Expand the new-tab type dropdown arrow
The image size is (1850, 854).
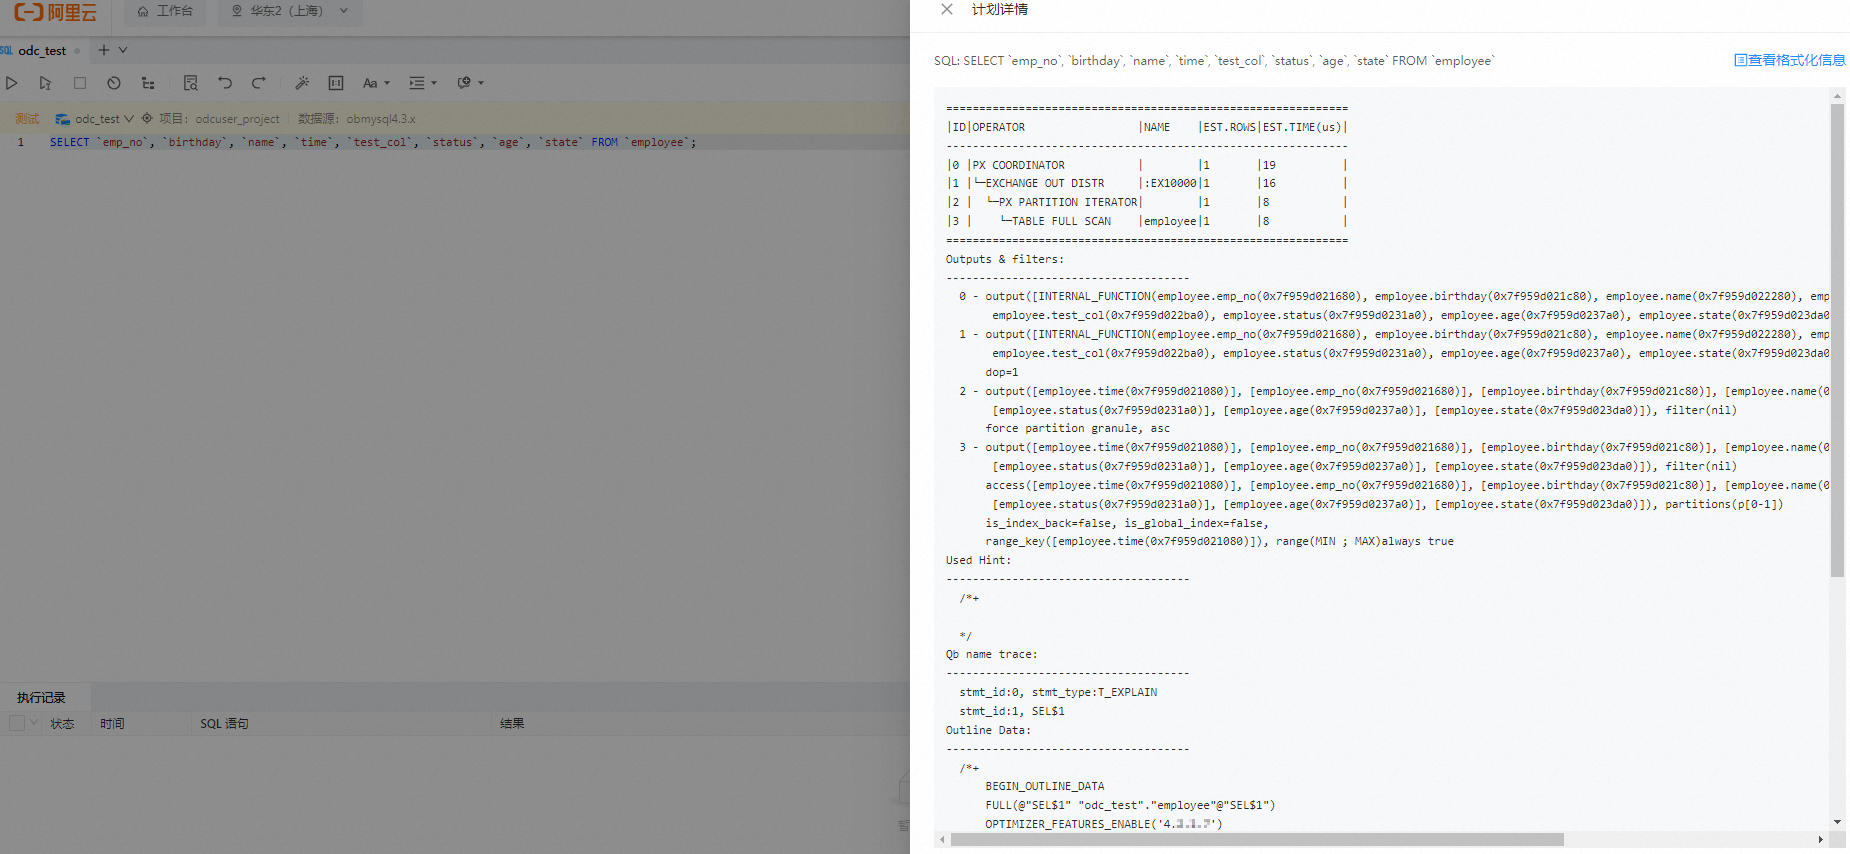[x=123, y=50]
